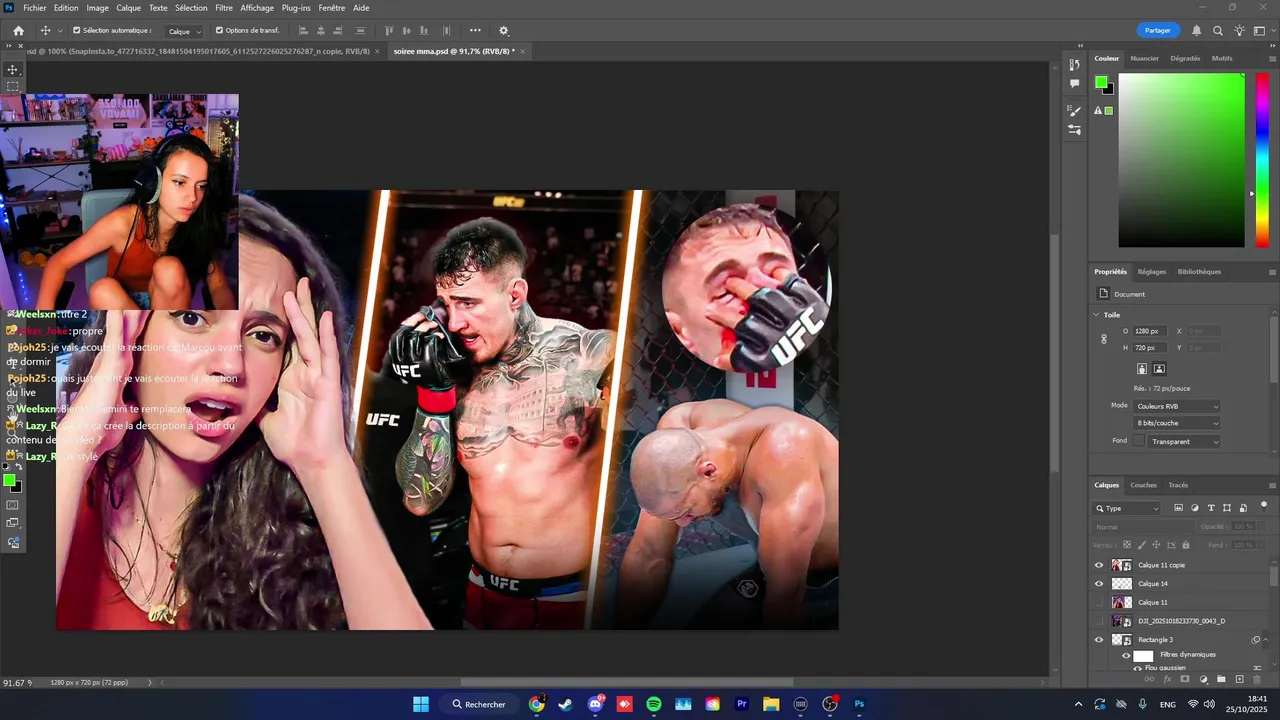This screenshot has width=1280, height=720.
Task: Click the shape layer filter icon
Action: pyautogui.click(x=1227, y=508)
